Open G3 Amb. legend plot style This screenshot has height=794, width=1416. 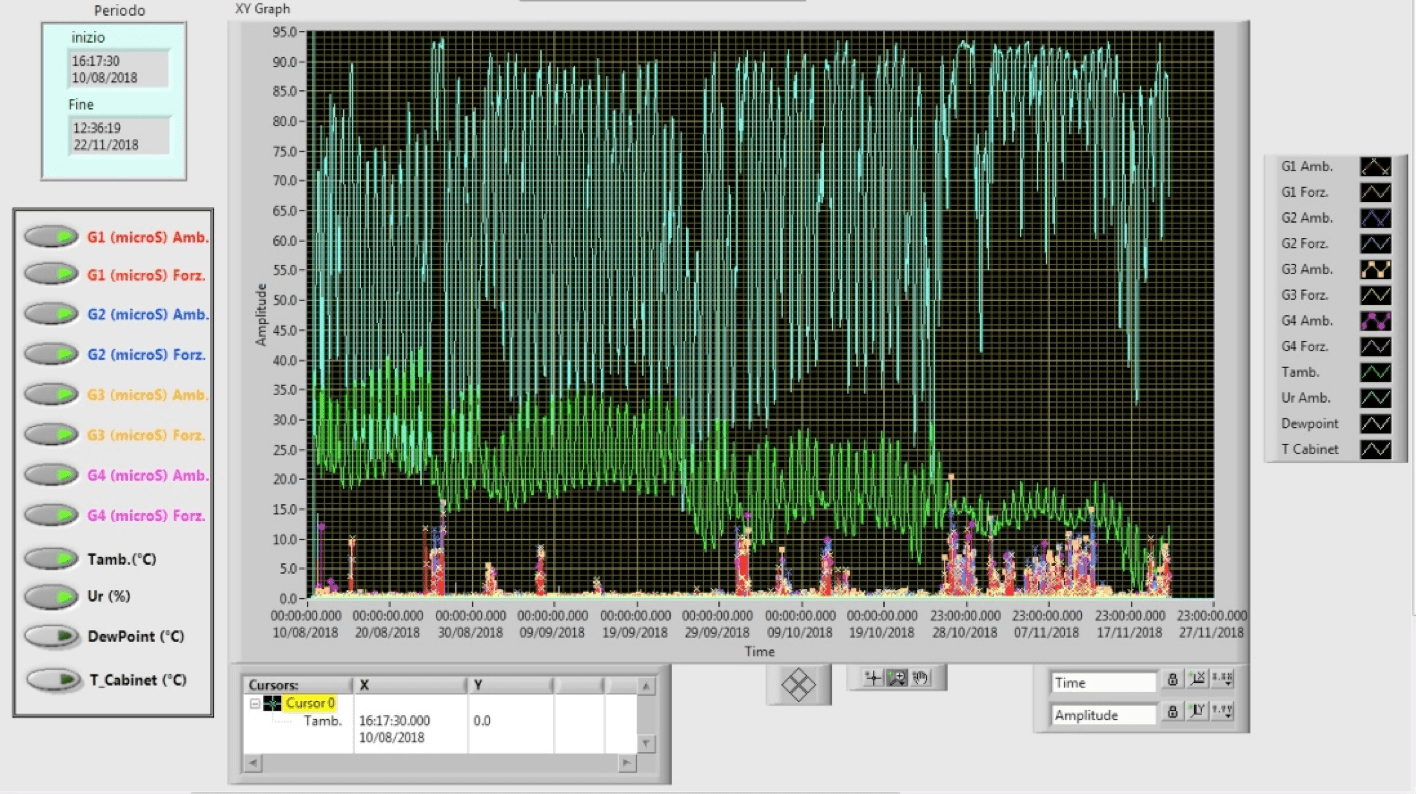(1375, 269)
